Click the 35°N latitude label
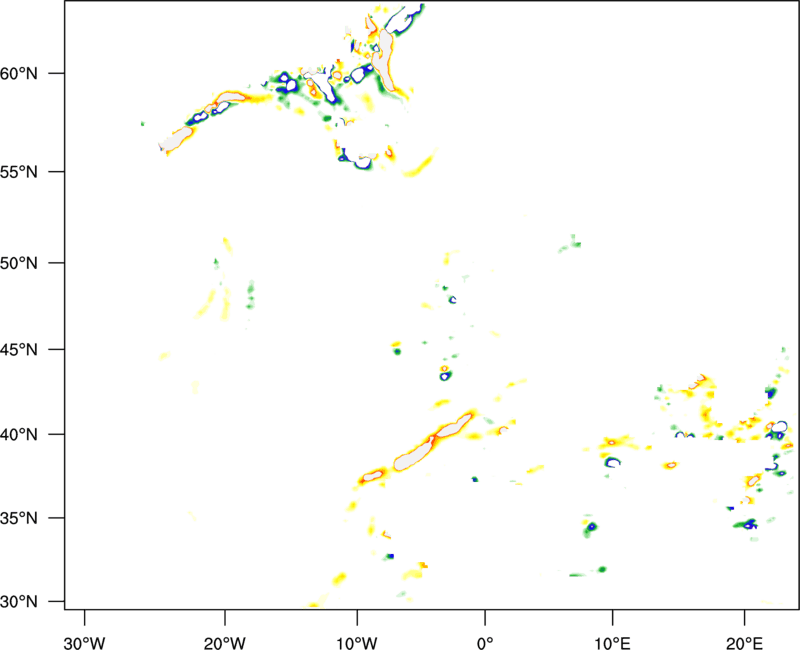The width and height of the screenshot is (800, 650). pos(19,518)
